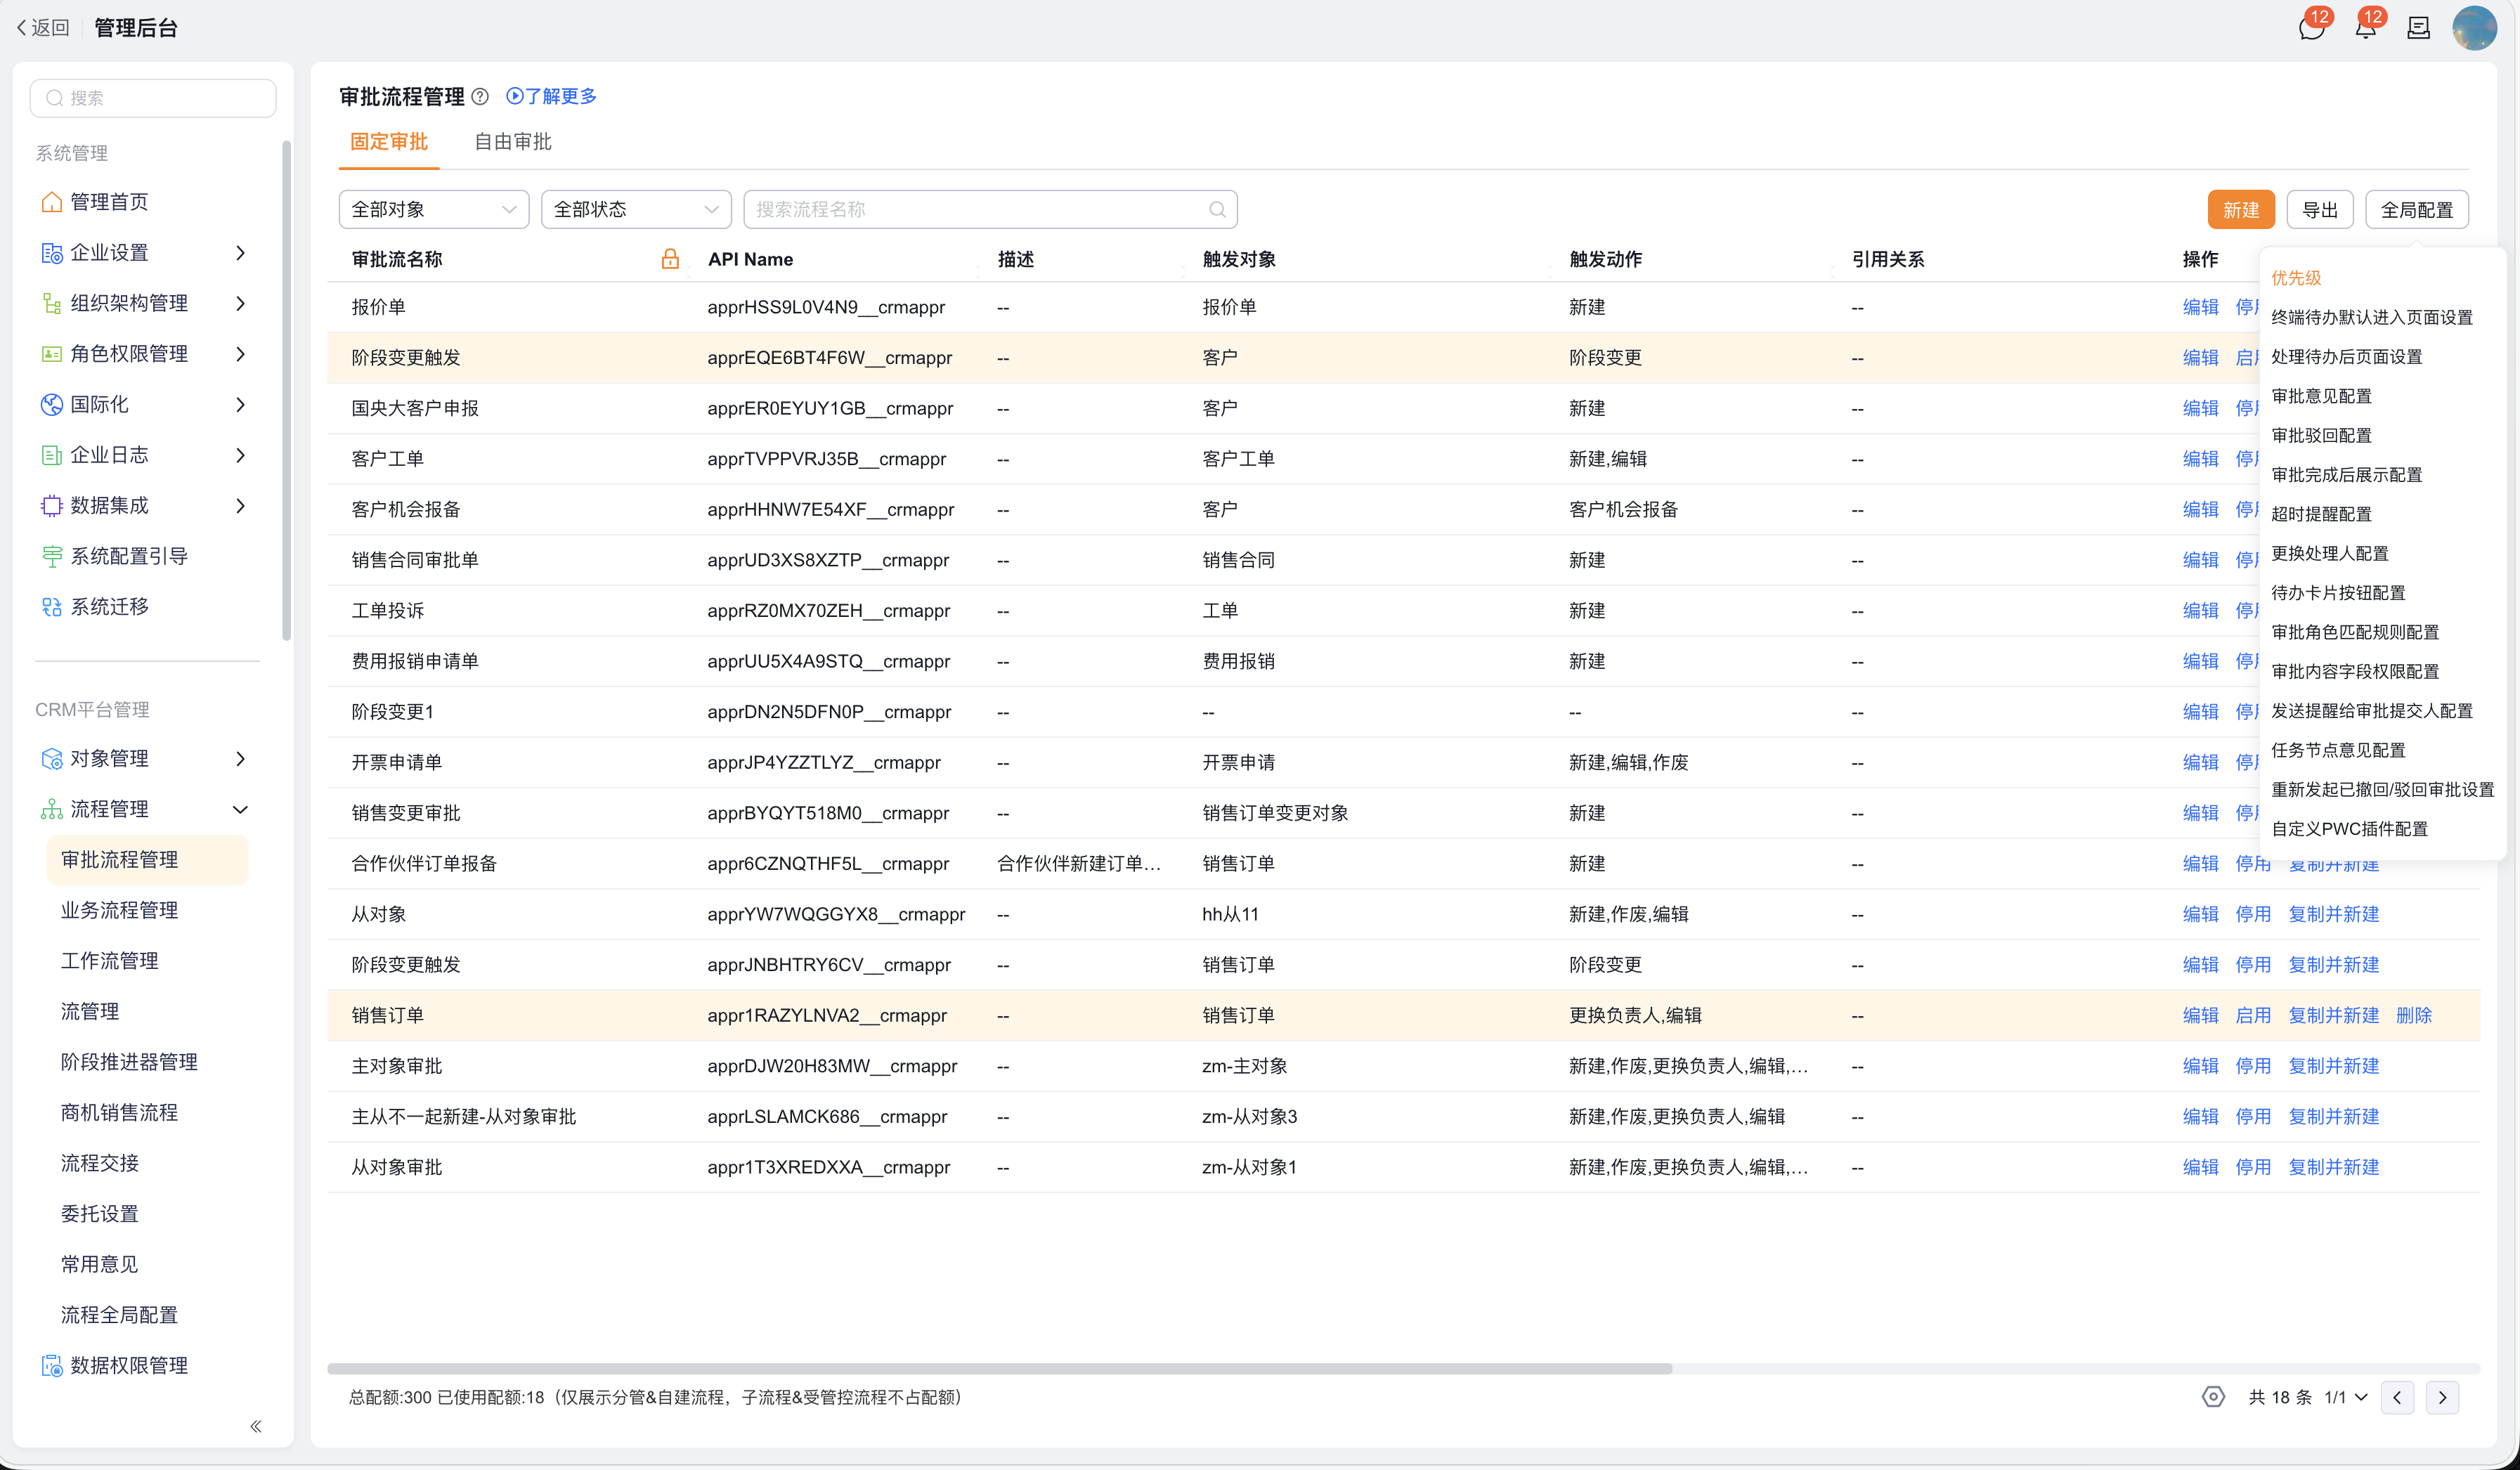This screenshot has width=2520, height=1470.
Task: Open 系统迁移 in sidebar
Action: coord(109,607)
